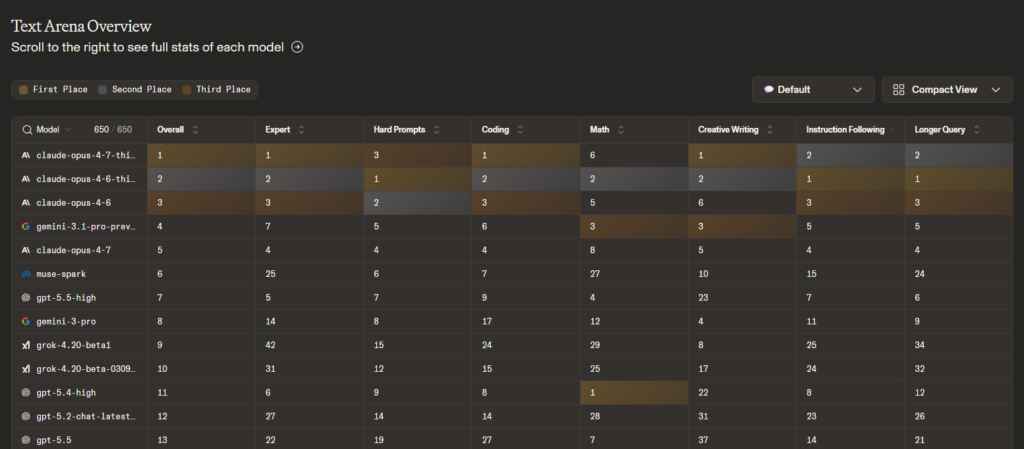Sort by Longer Query column arrows

(976, 130)
